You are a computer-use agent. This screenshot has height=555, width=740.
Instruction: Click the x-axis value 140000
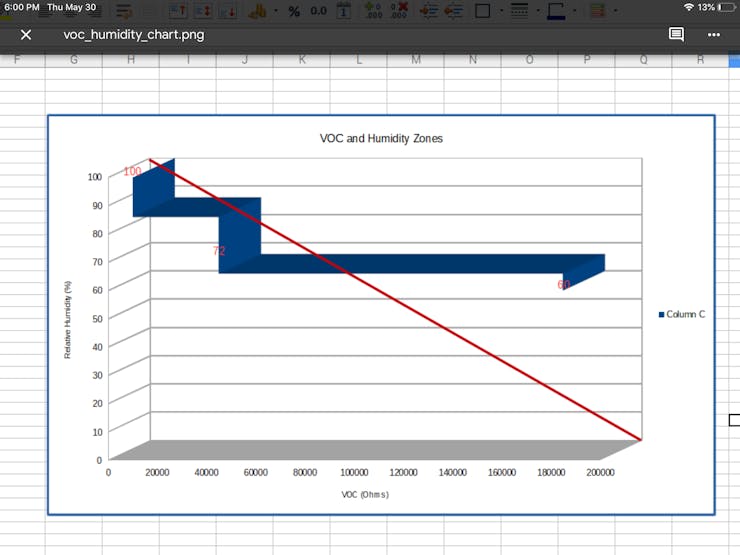click(453, 472)
